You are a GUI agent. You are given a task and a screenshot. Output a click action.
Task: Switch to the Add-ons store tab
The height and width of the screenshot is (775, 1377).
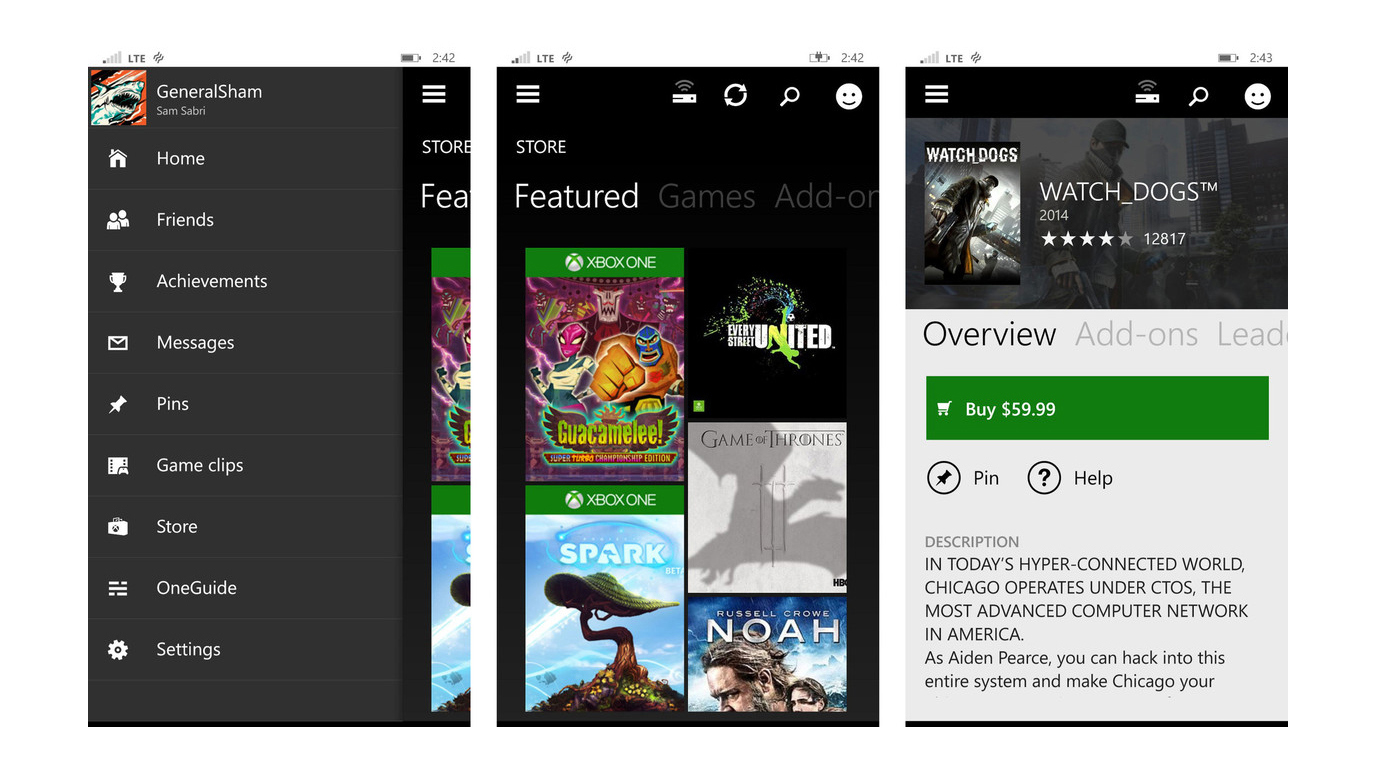[826, 196]
